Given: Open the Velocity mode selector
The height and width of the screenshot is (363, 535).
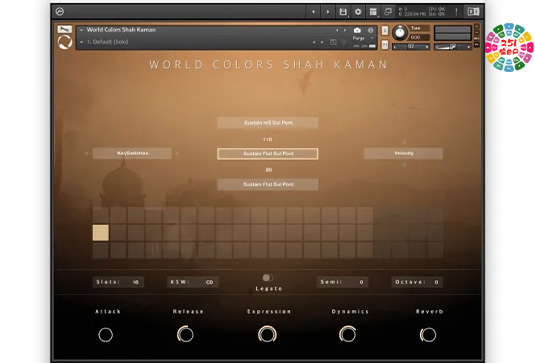Looking at the screenshot, I should coord(403,153).
